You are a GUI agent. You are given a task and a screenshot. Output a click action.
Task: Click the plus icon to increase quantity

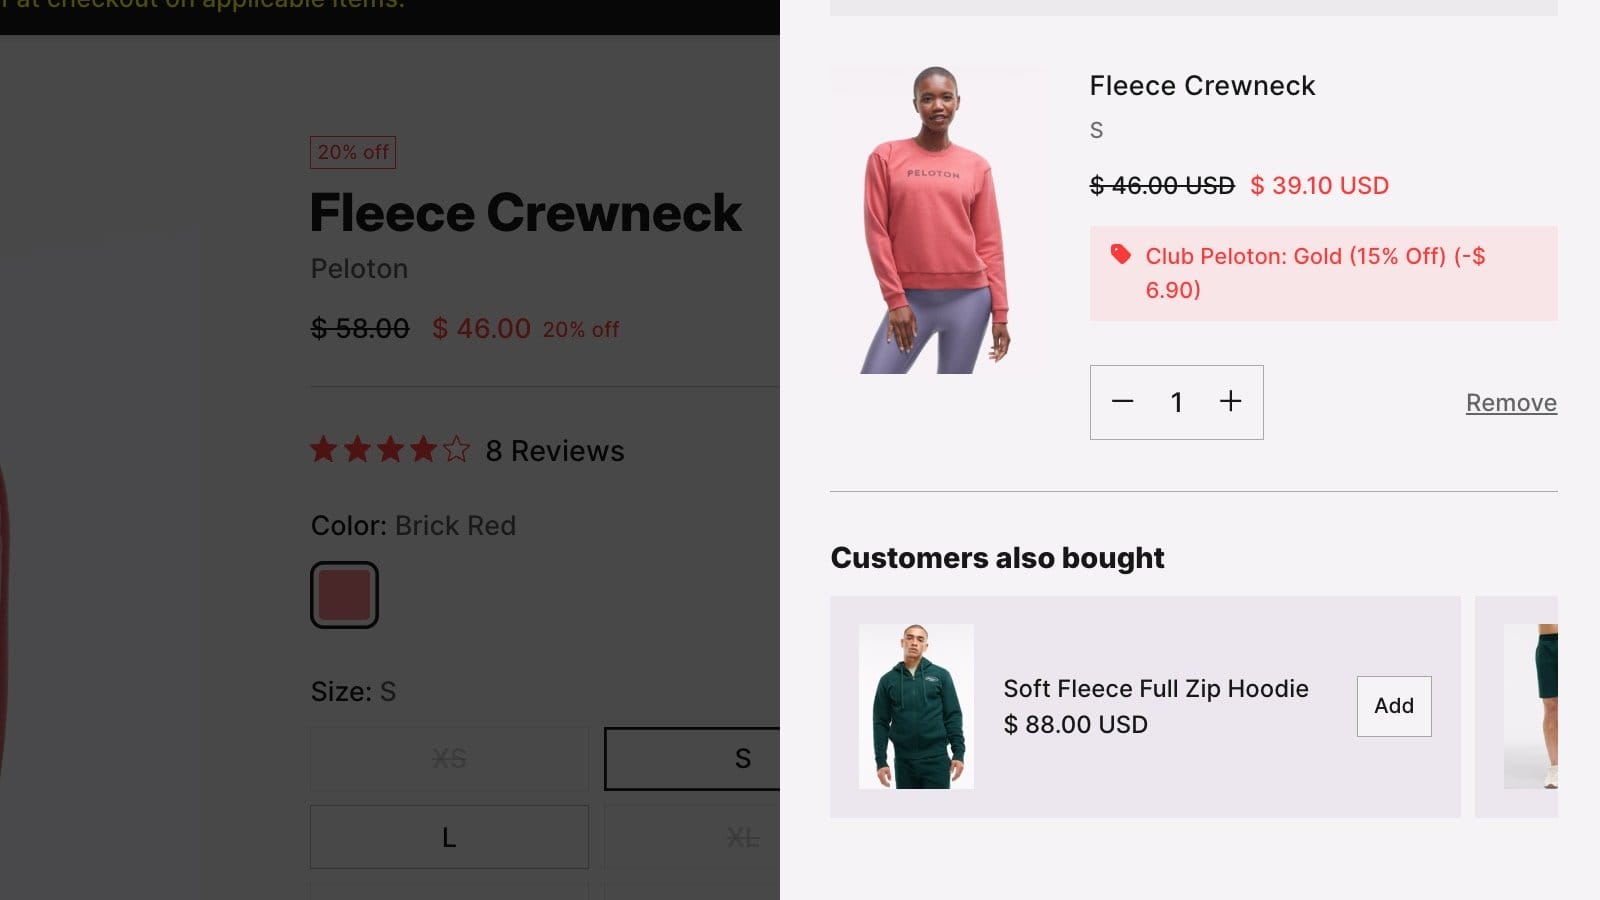(1231, 402)
